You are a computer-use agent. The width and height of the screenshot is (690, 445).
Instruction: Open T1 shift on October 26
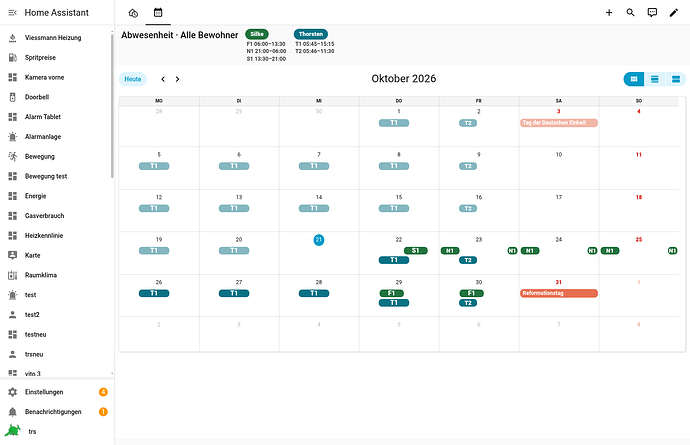(x=154, y=293)
